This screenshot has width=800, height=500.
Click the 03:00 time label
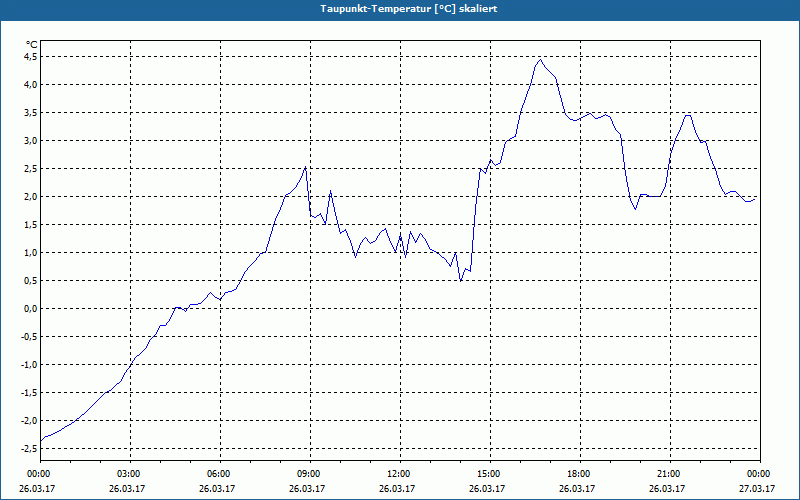tap(130, 474)
